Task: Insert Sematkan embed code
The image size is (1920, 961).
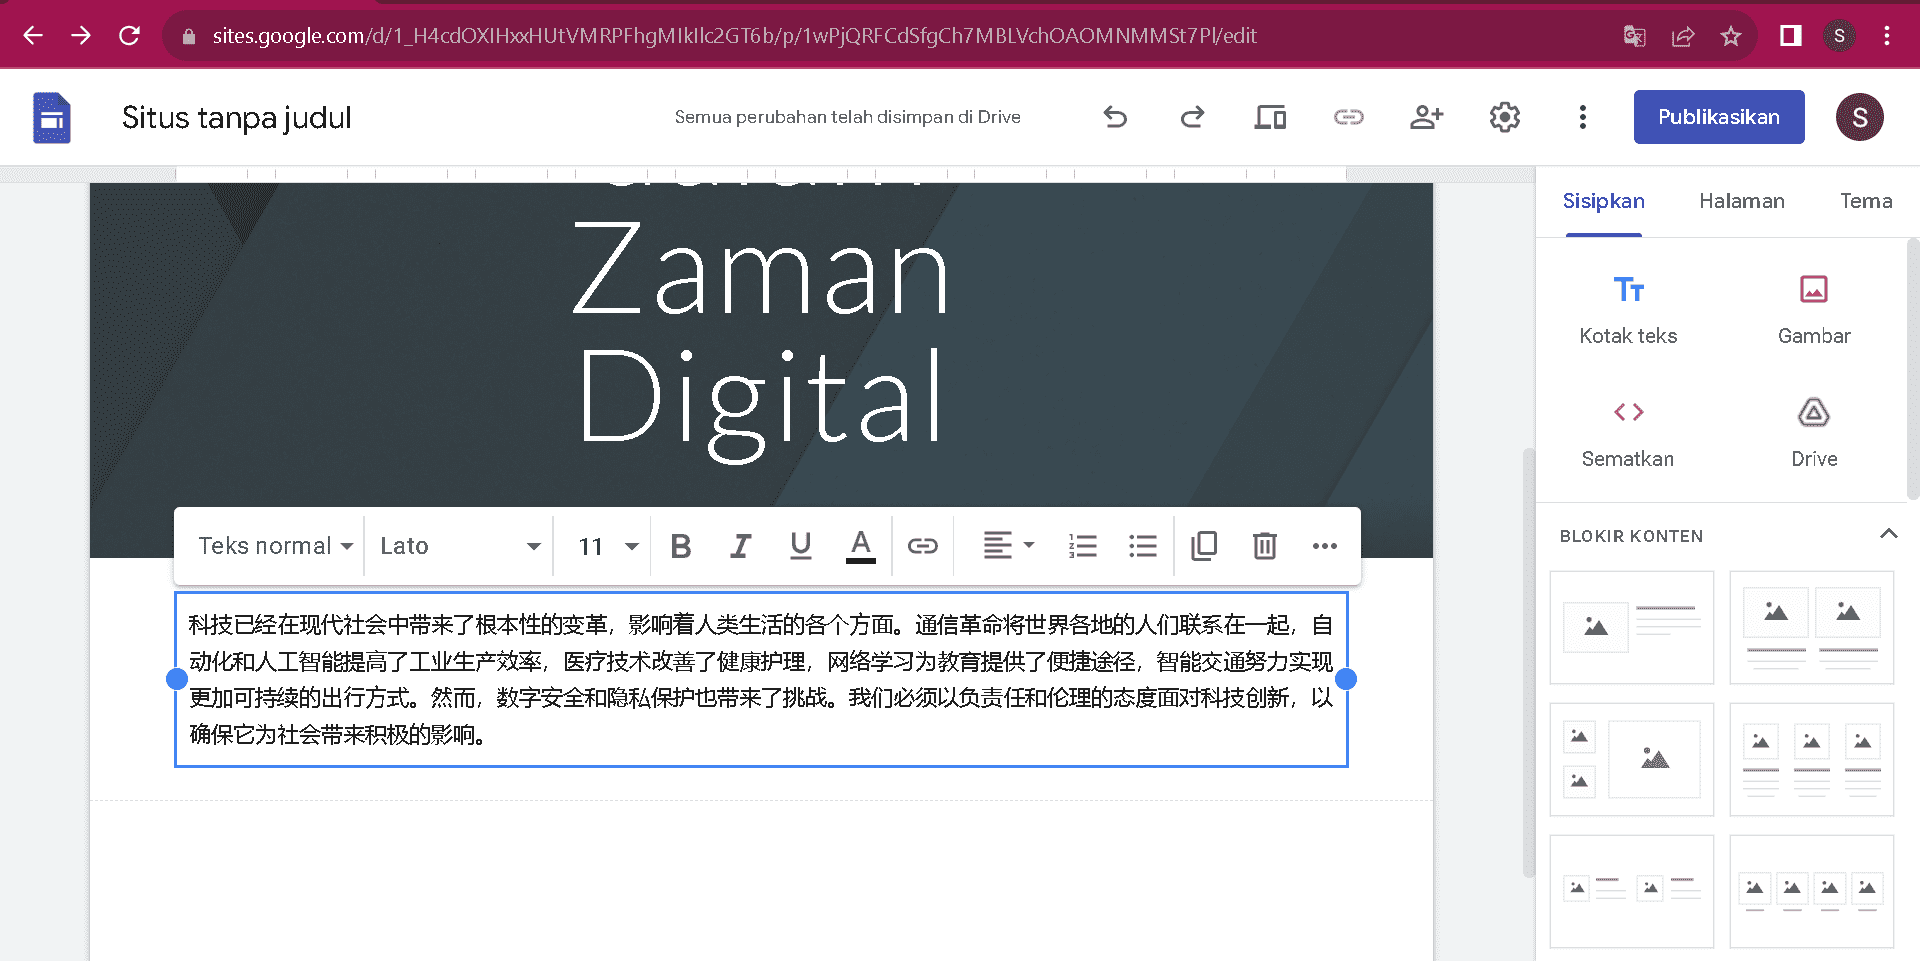Action: 1628,434
